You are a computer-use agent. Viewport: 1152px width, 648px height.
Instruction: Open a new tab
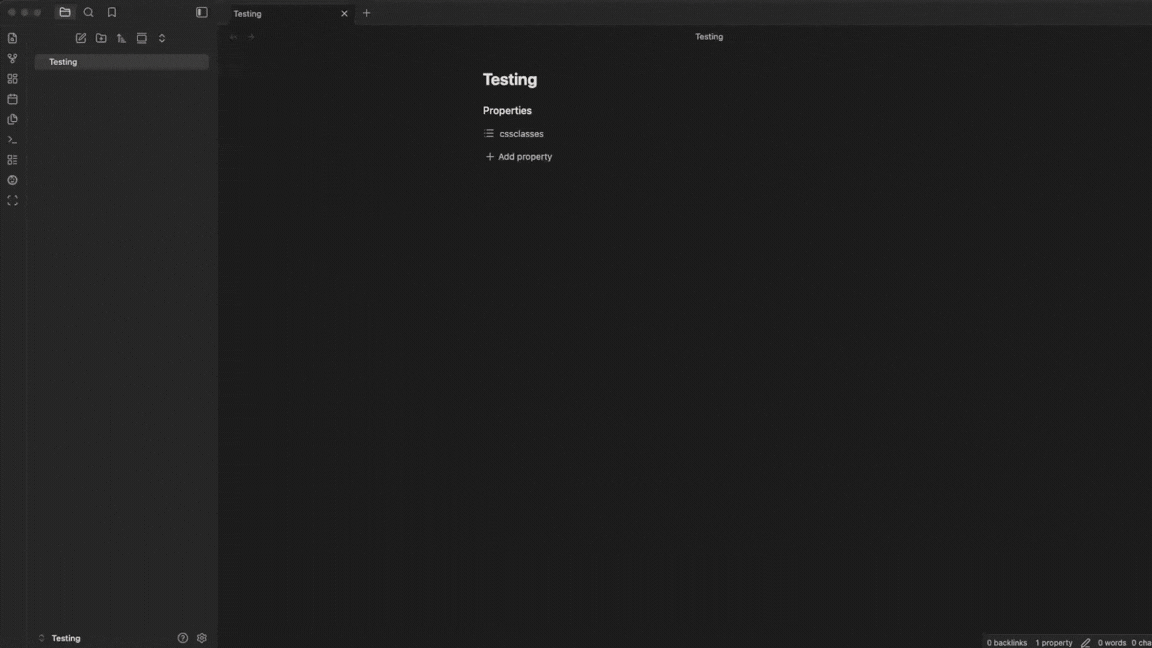click(x=367, y=13)
